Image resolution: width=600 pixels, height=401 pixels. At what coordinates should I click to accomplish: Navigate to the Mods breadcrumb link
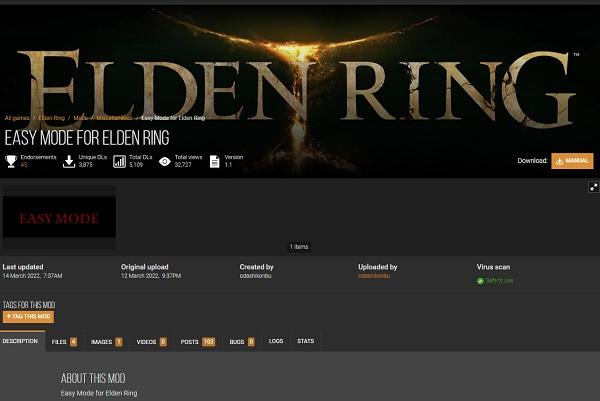click(x=80, y=118)
